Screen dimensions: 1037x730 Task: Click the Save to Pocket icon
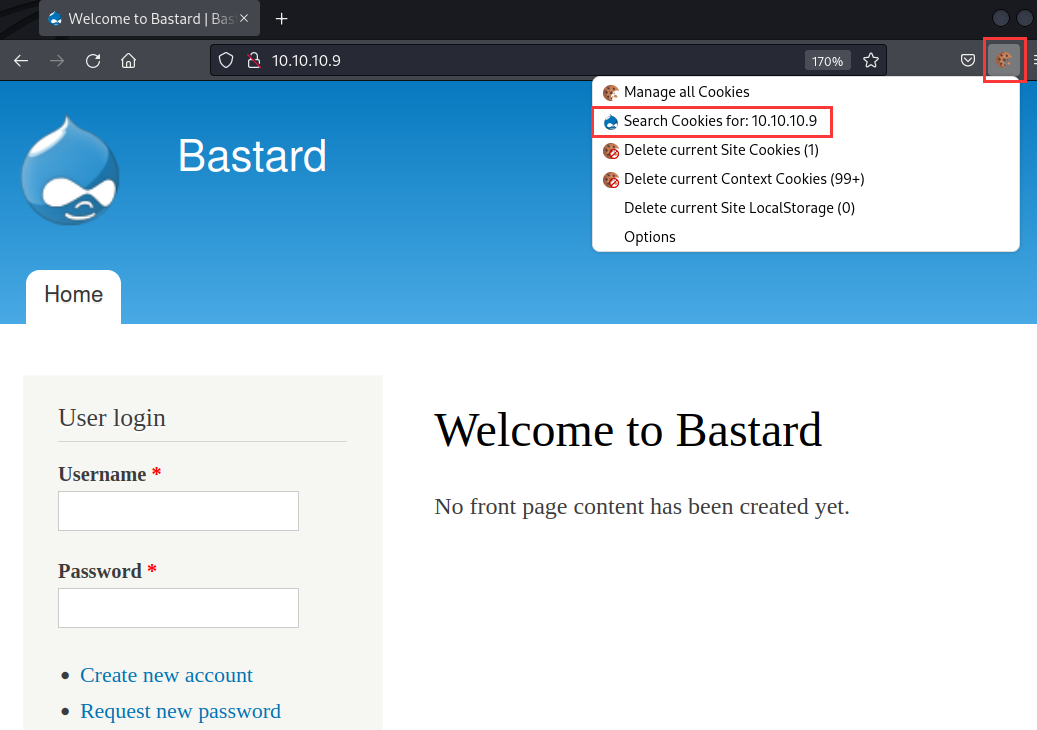point(967,60)
